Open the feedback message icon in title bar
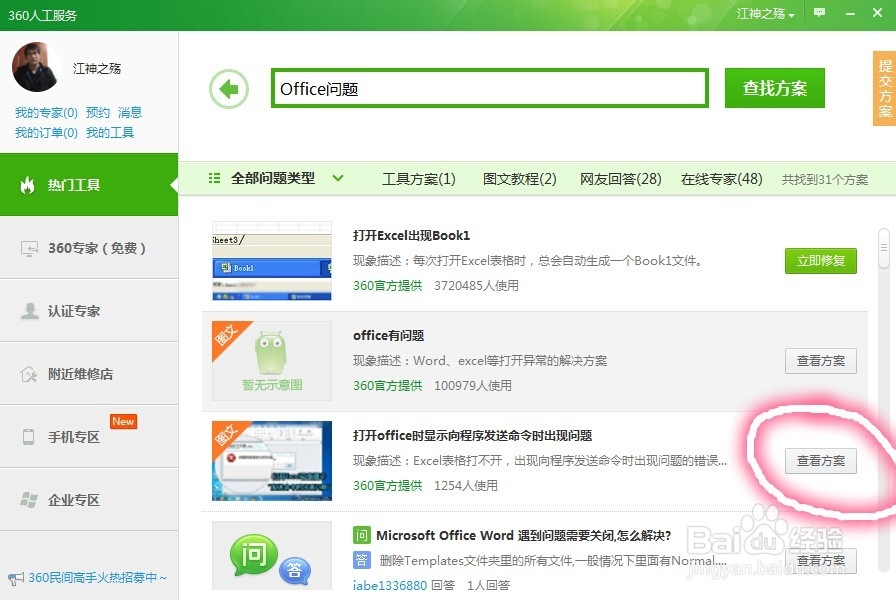 click(x=819, y=13)
